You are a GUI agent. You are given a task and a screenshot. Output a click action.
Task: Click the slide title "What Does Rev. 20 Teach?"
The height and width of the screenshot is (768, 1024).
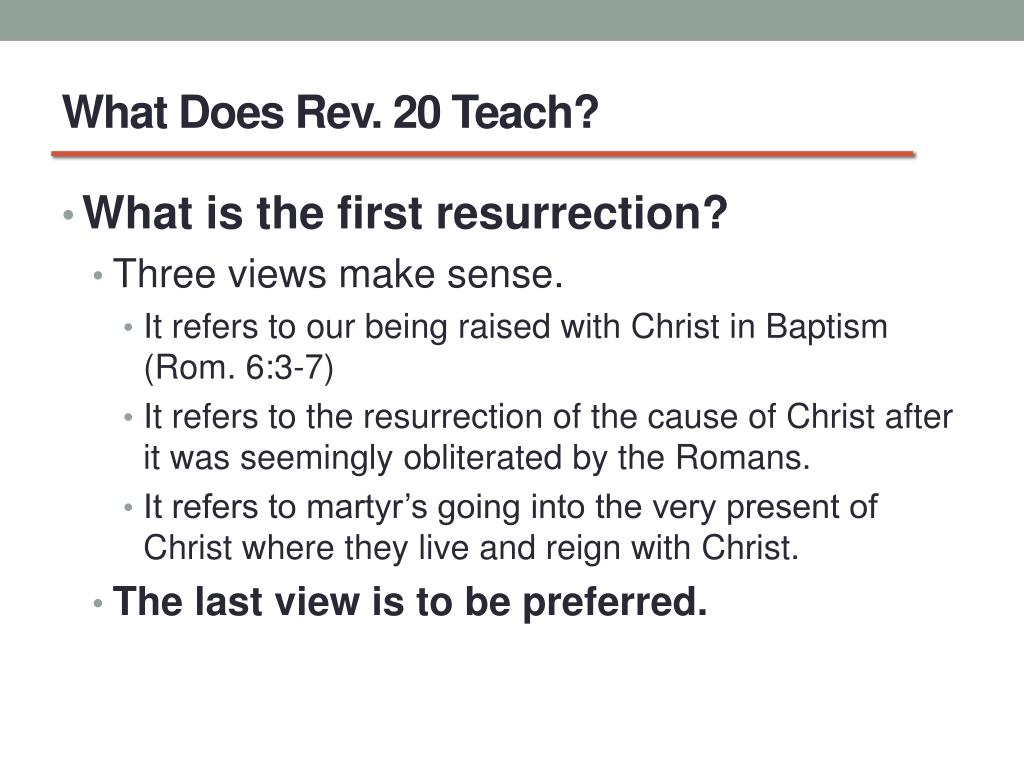tap(330, 112)
